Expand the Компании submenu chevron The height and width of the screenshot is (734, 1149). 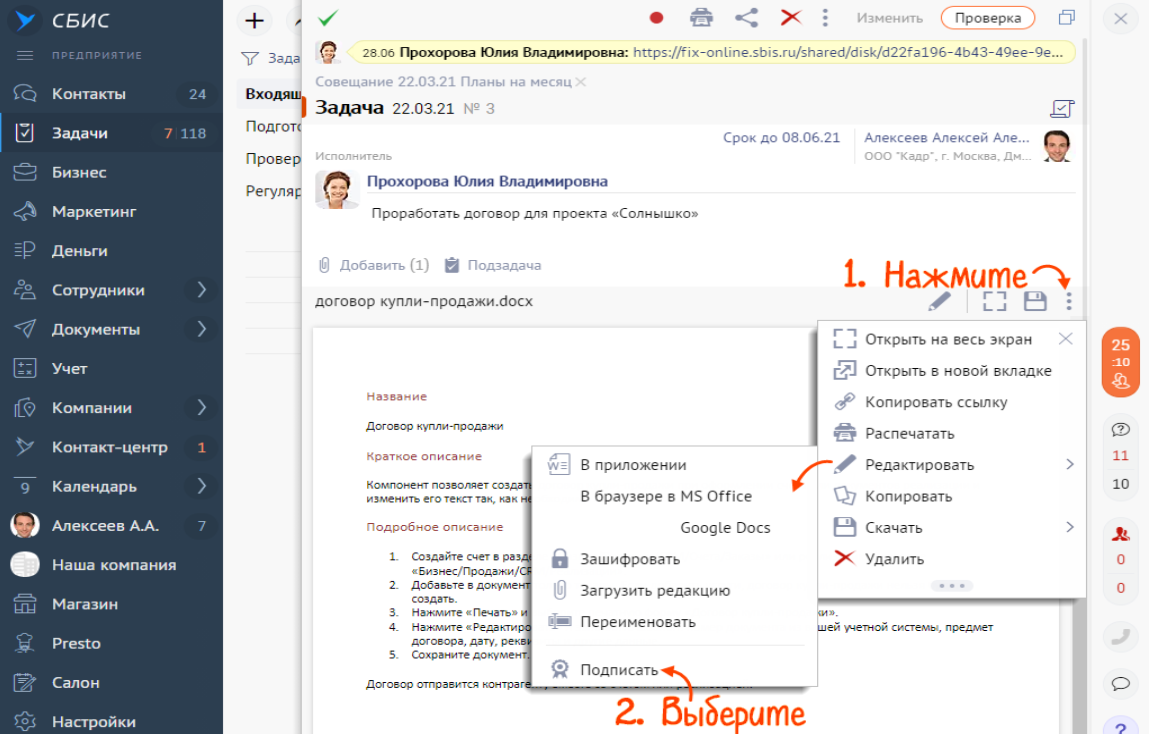coord(202,407)
